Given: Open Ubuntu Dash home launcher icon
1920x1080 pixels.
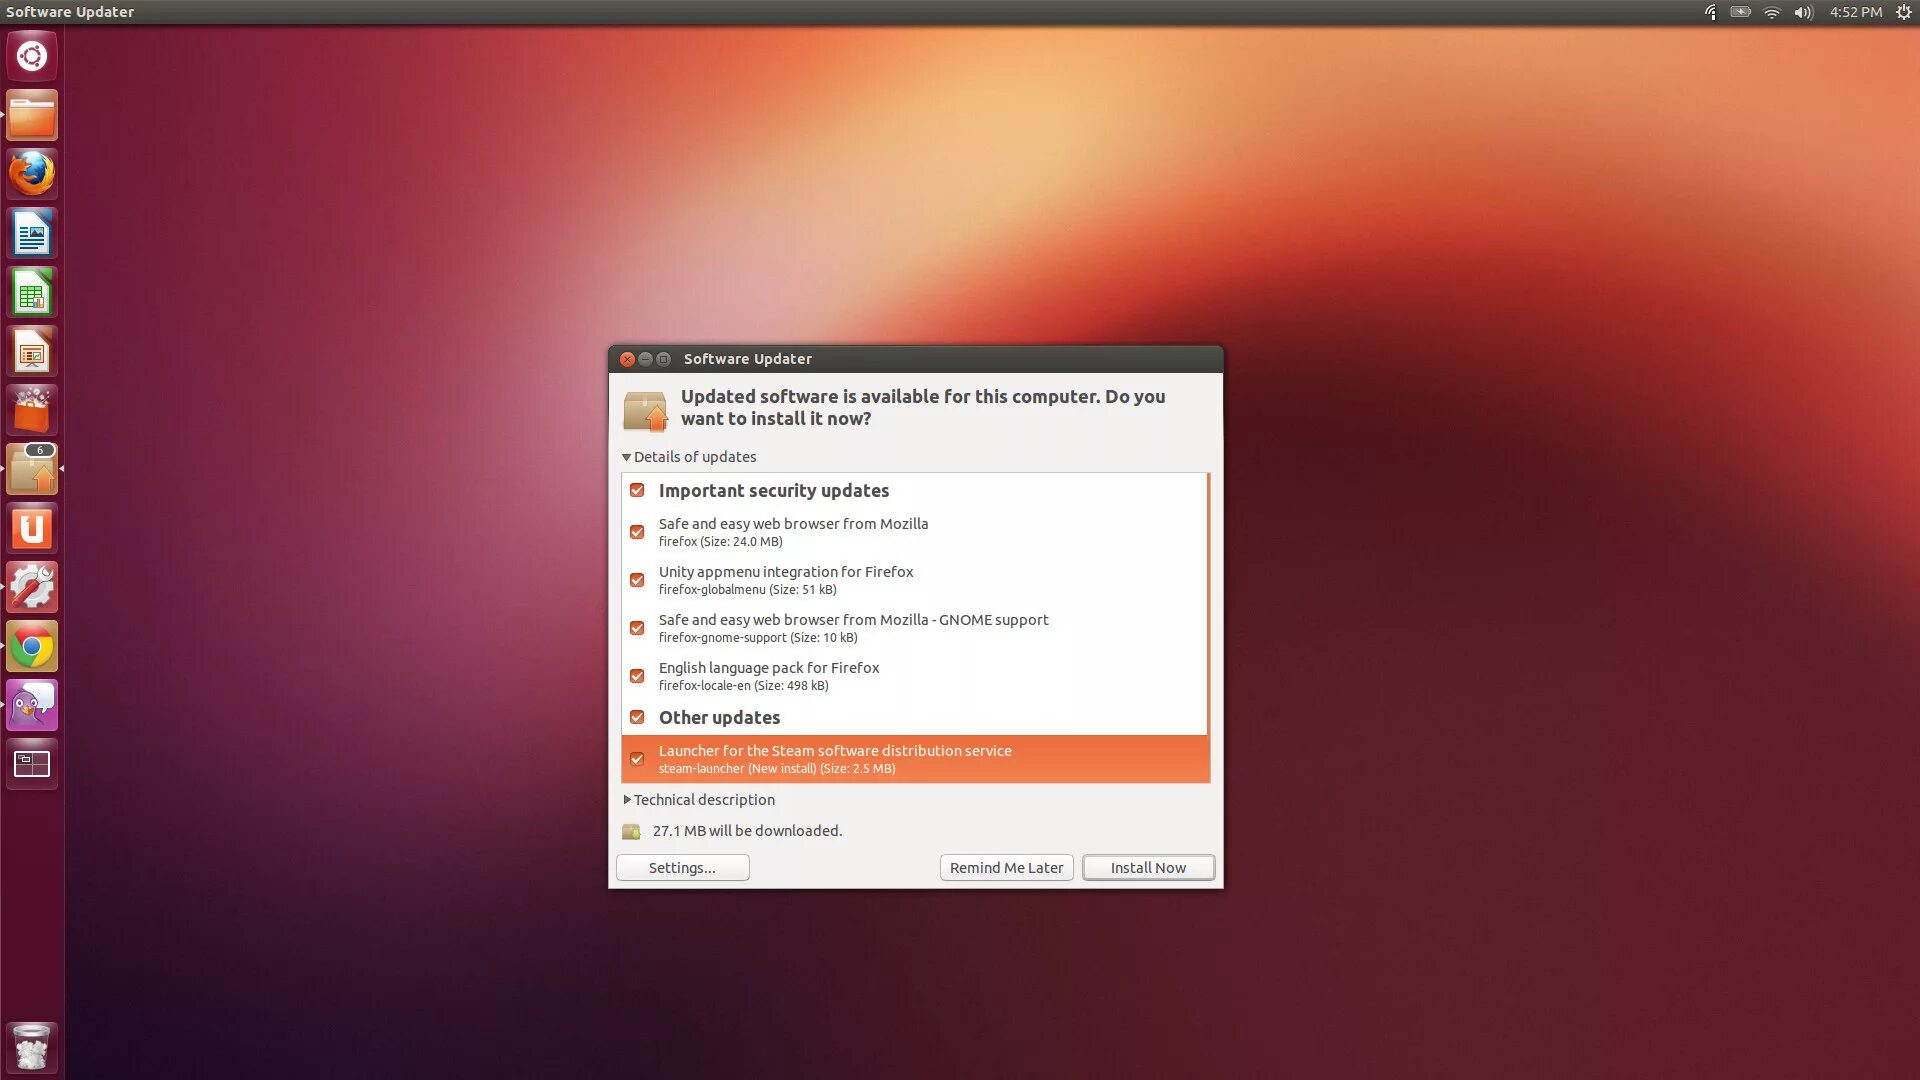Looking at the screenshot, I should [32, 56].
